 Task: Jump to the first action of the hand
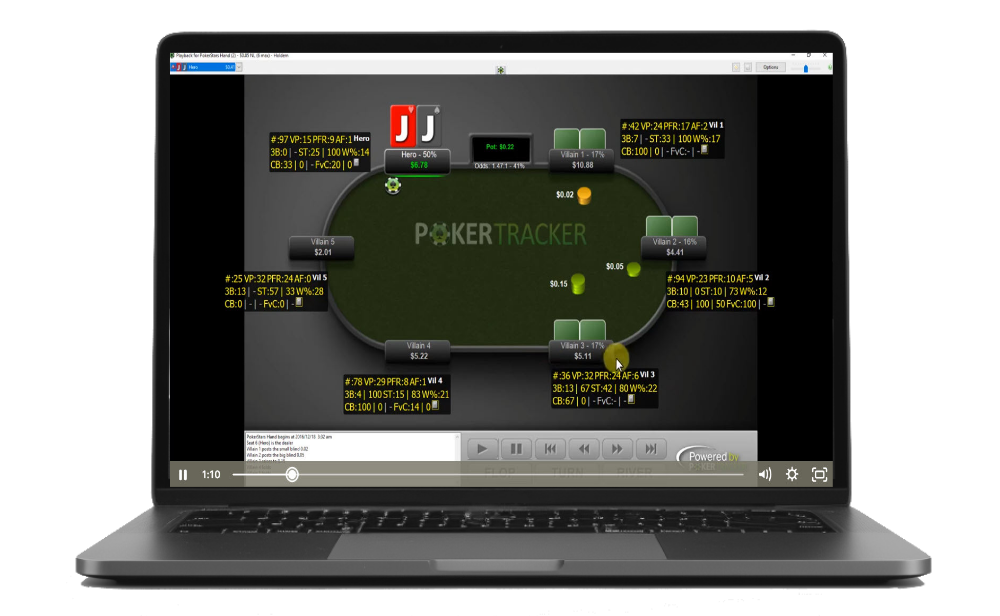550,449
